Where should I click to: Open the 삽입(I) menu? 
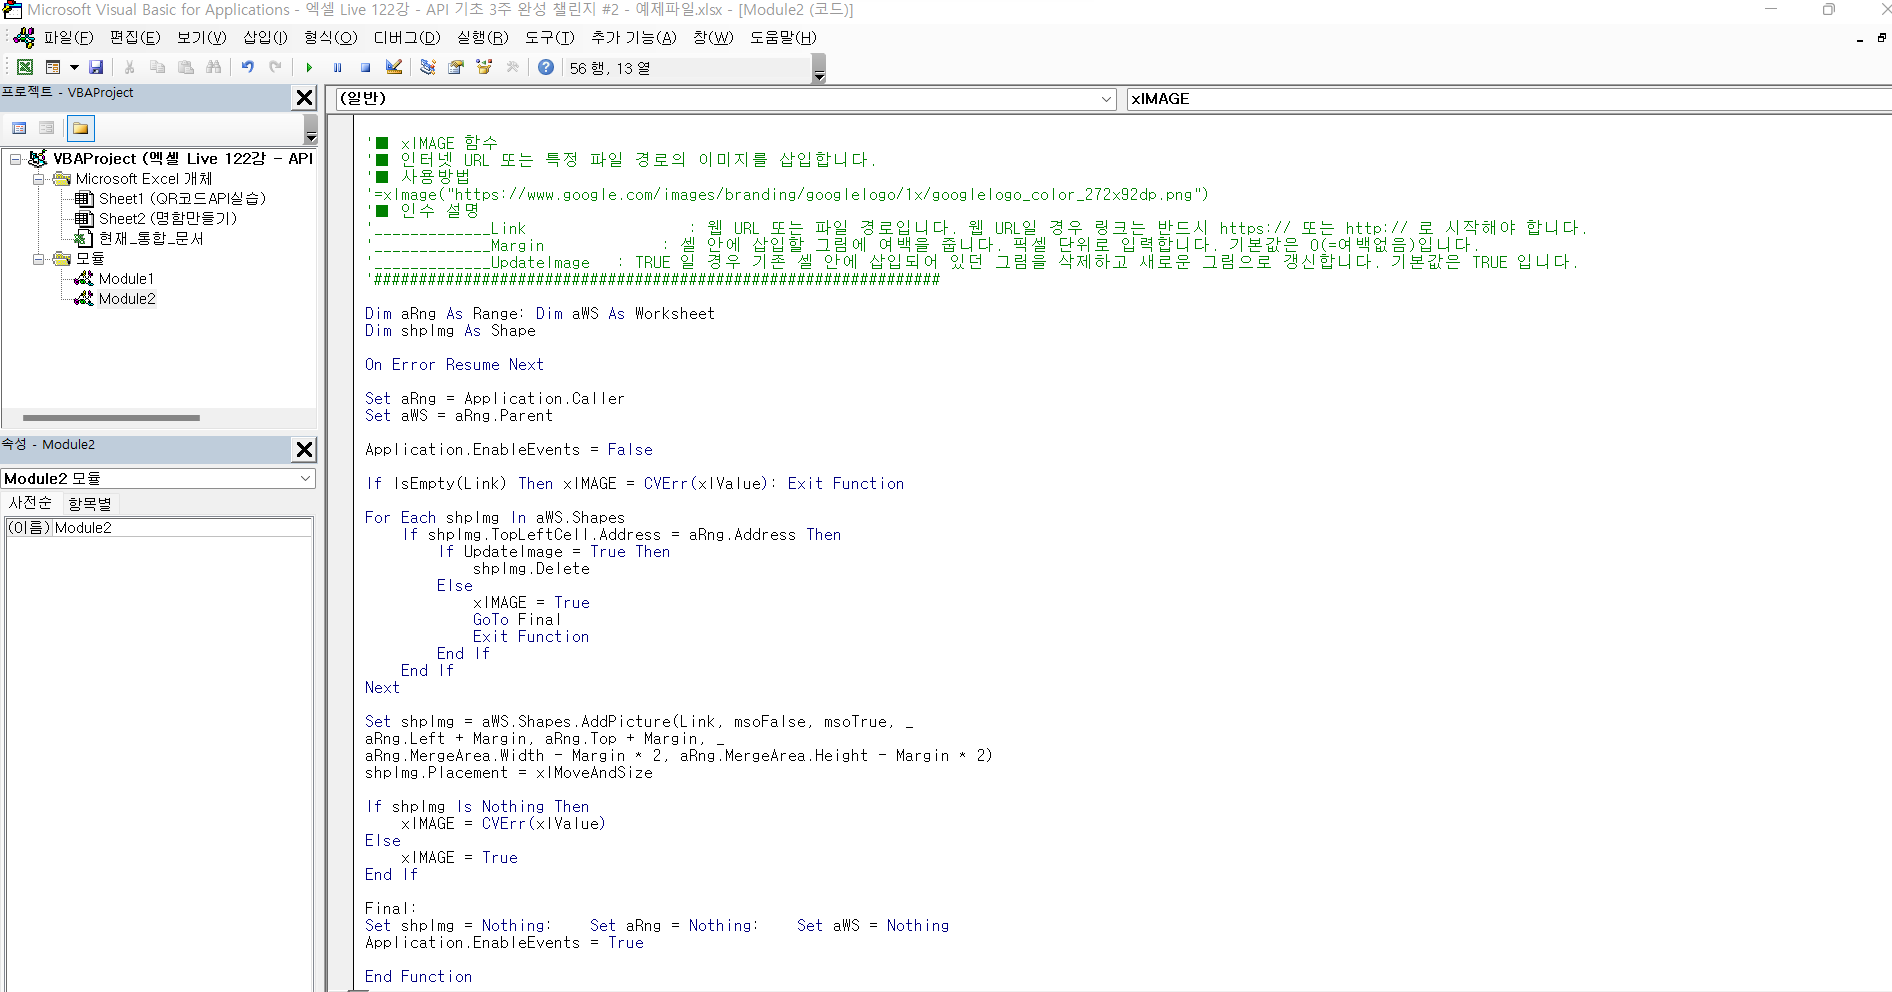click(265, 37)
